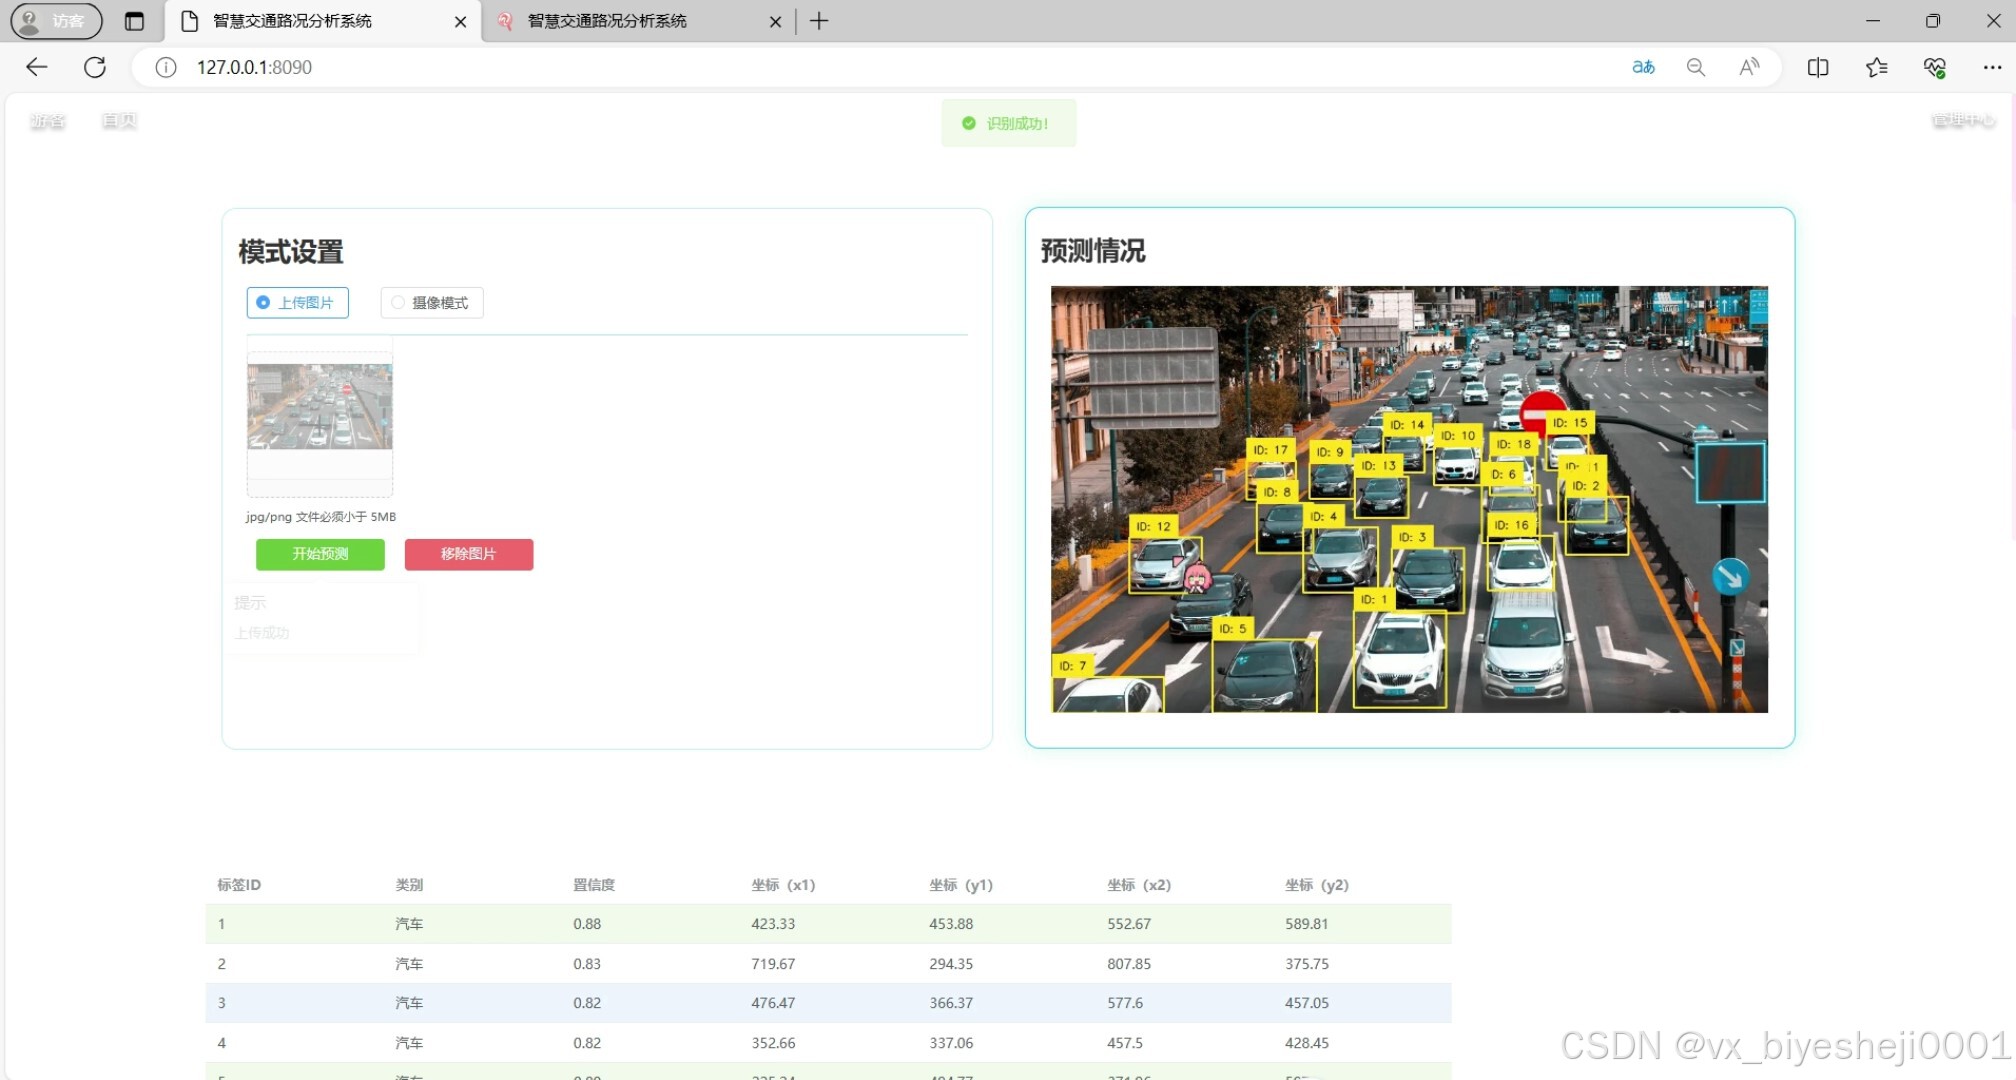
Task: Click the 457.5 x2 cell
Action: pyautogui.click(x=1125, y=1043)
